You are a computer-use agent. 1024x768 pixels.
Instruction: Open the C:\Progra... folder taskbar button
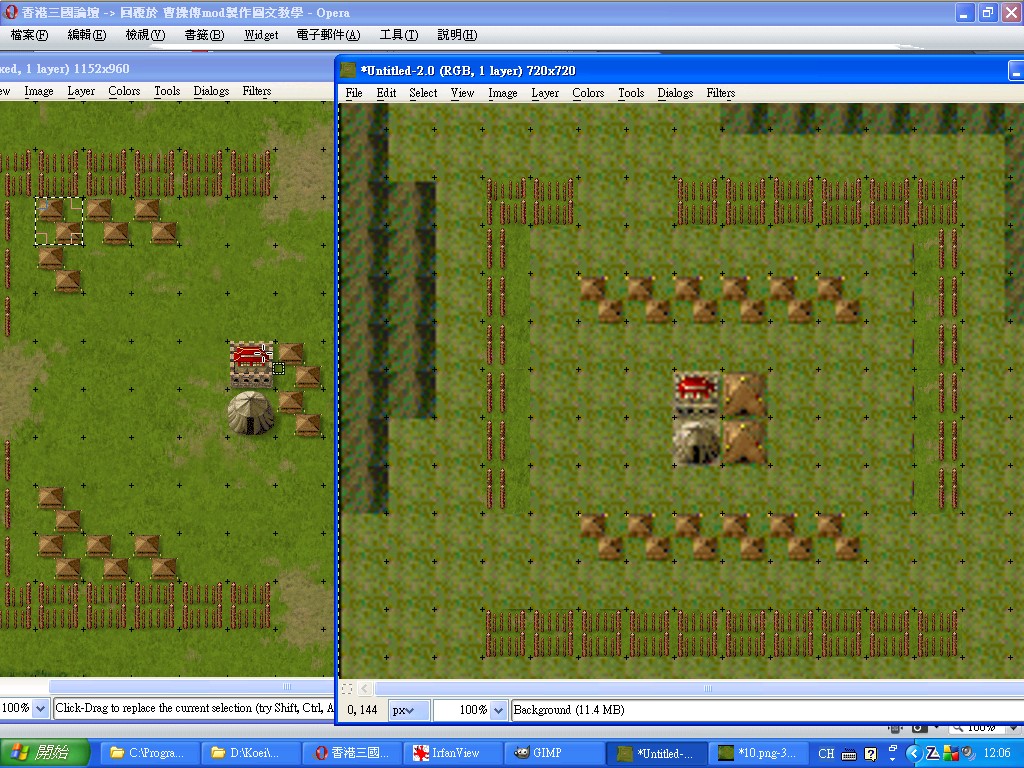148,753
